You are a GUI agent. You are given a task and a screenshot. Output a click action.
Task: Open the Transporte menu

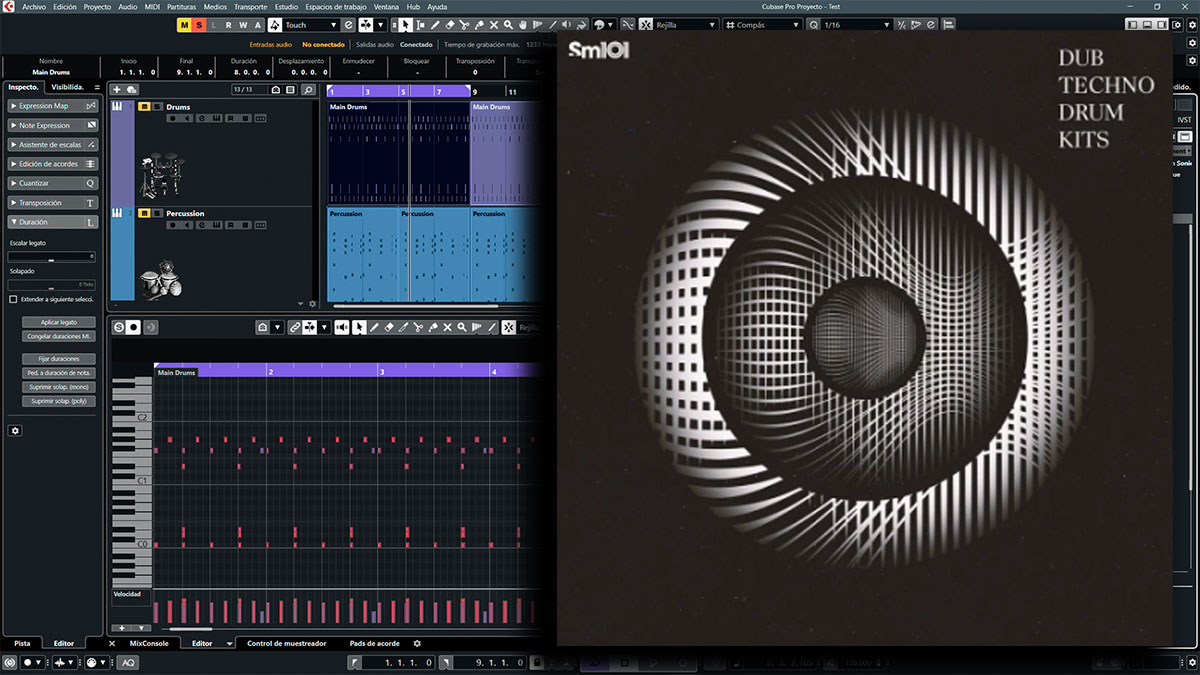click(x=250, y=6)
